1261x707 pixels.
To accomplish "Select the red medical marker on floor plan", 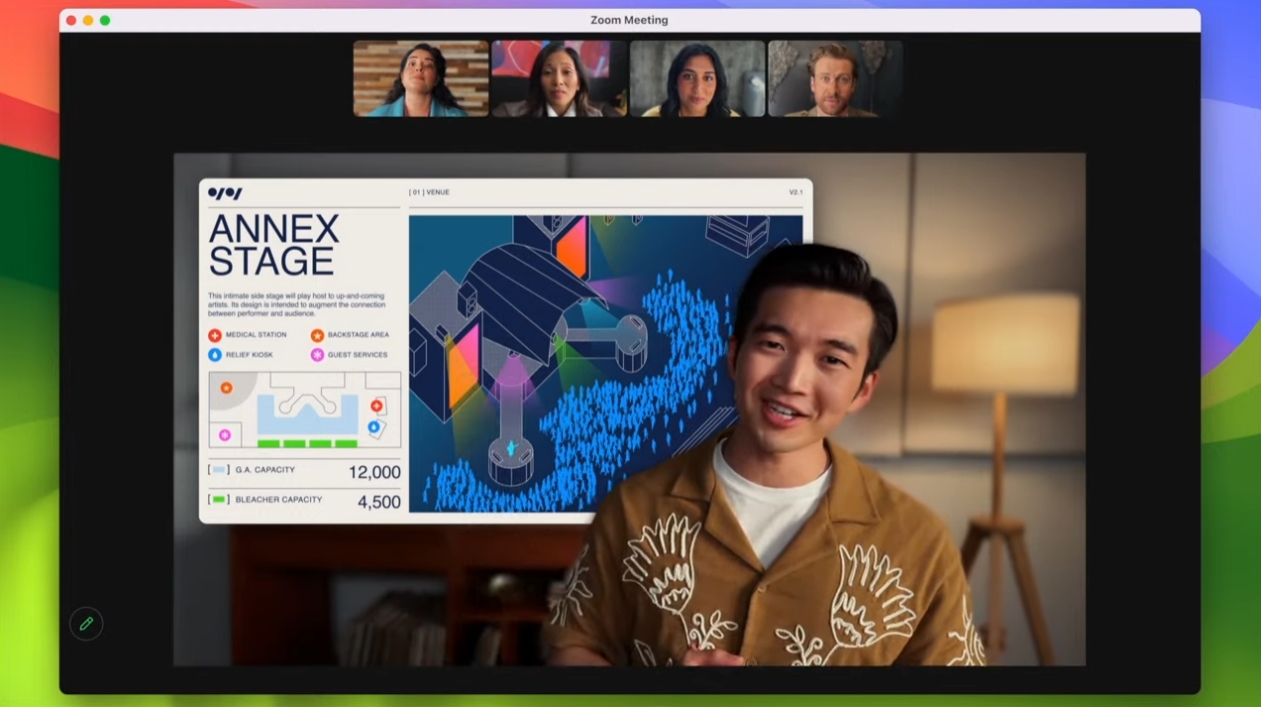I will point(377,406).
